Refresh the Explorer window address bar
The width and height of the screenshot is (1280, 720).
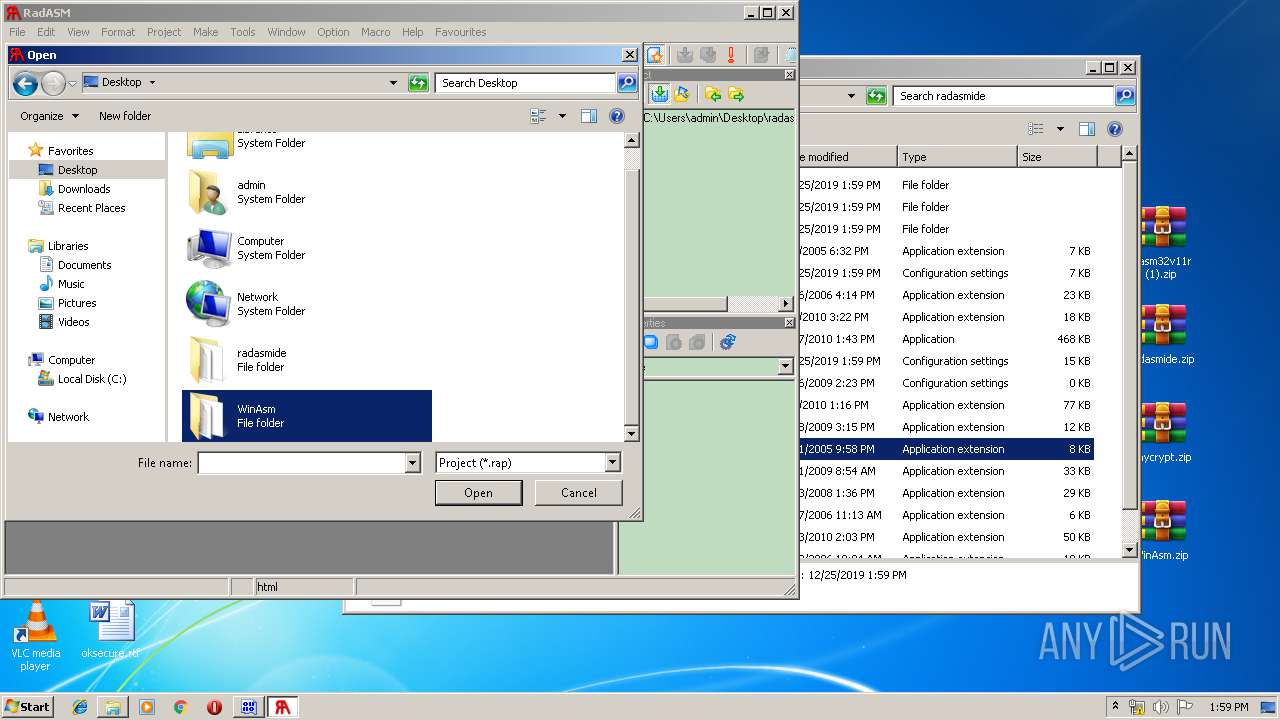pos(877,96)
